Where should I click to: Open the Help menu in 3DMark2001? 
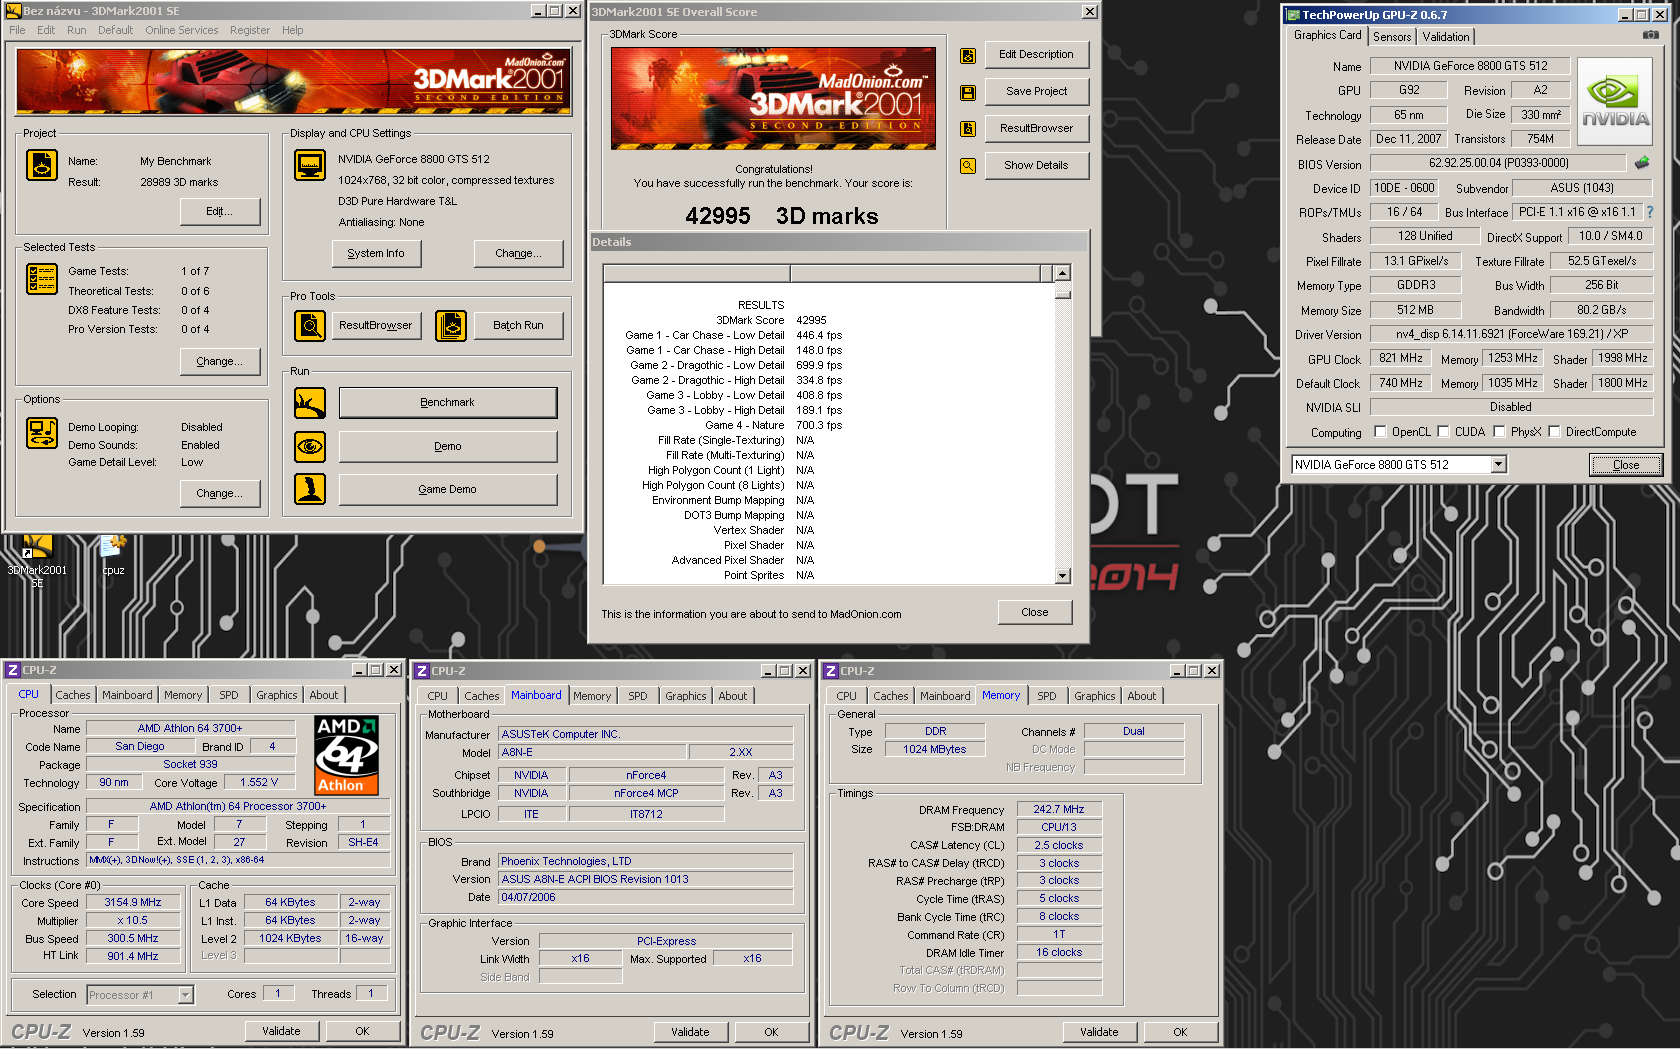pyautogui.click(x=292, y=30)
